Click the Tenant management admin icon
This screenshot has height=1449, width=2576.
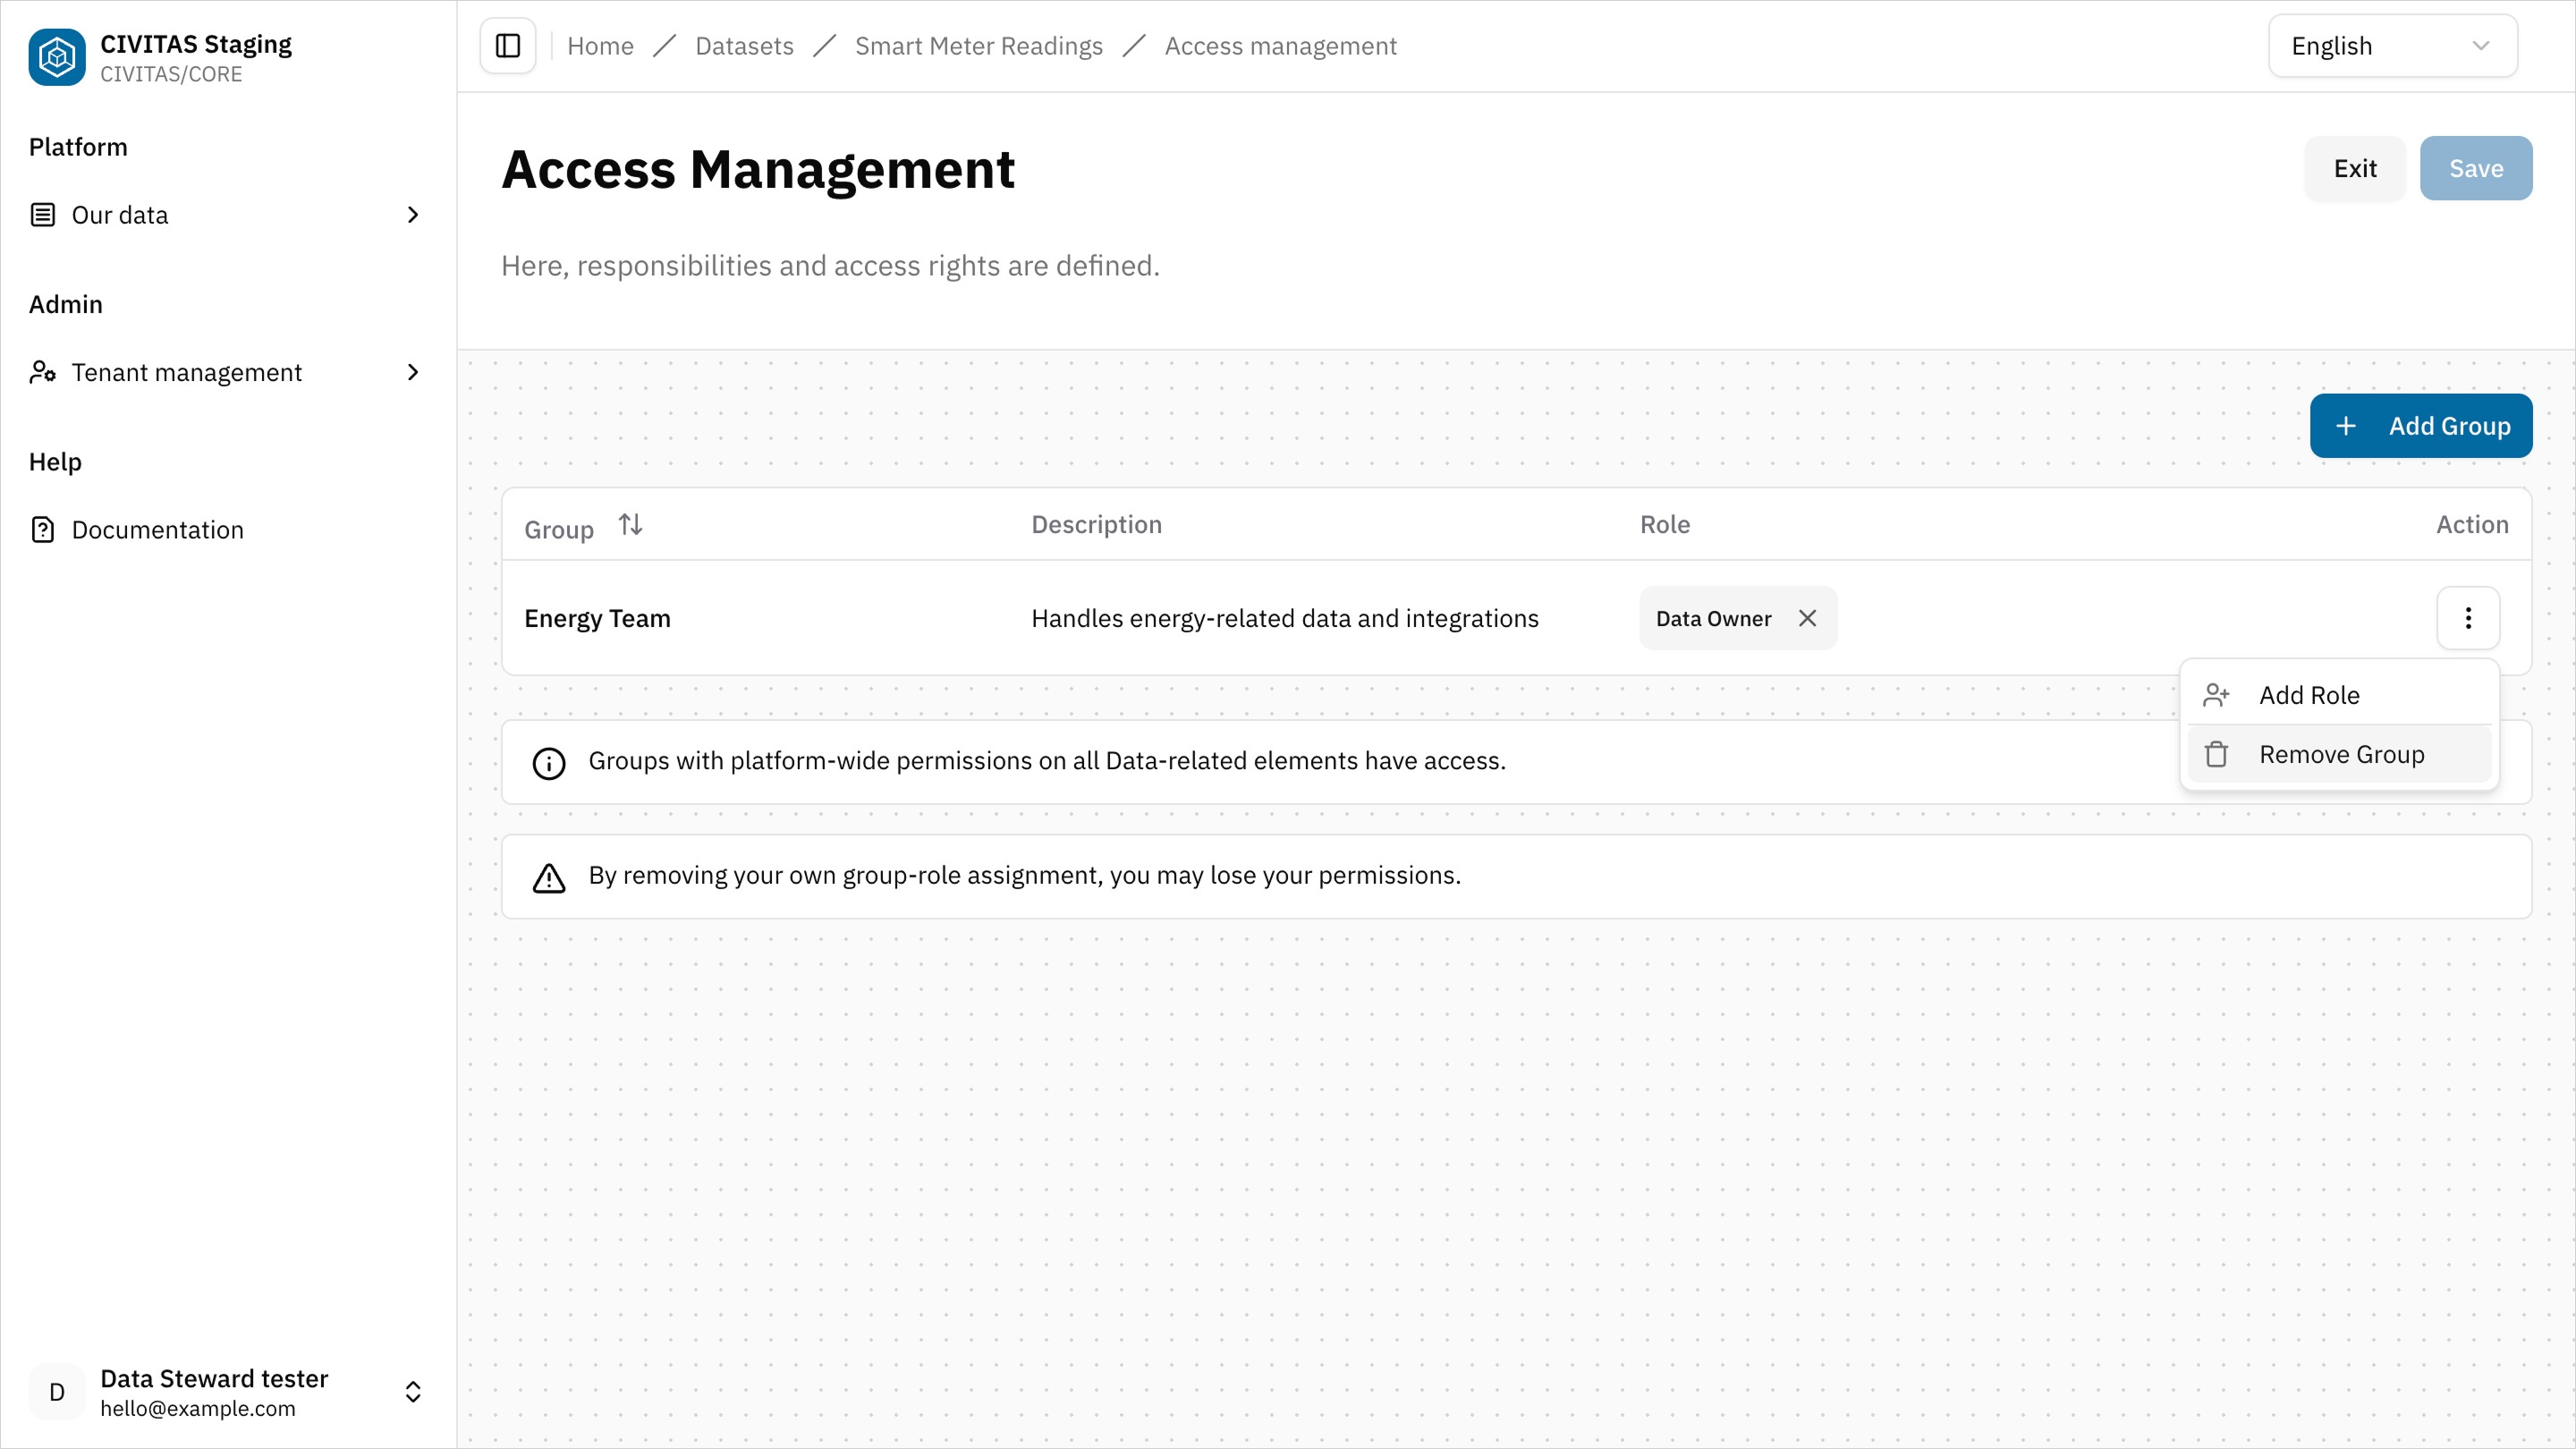[42, 372]
